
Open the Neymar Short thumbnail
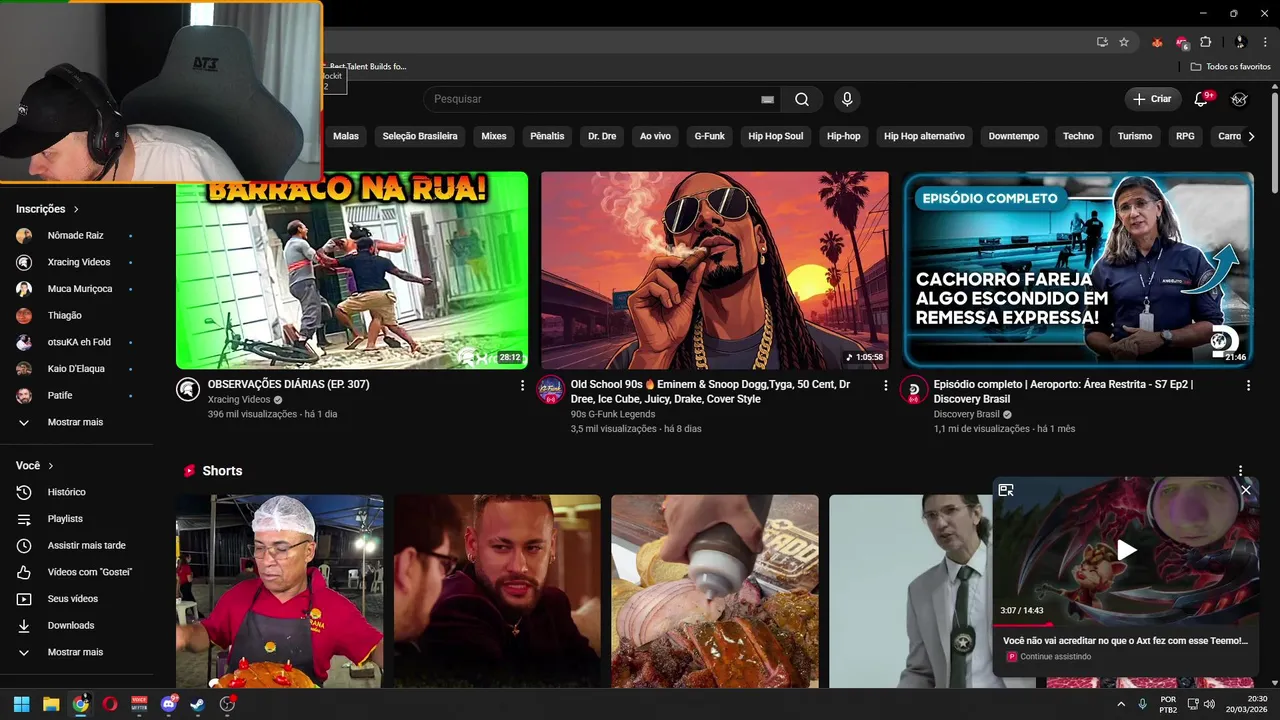[x=497, y=591]
